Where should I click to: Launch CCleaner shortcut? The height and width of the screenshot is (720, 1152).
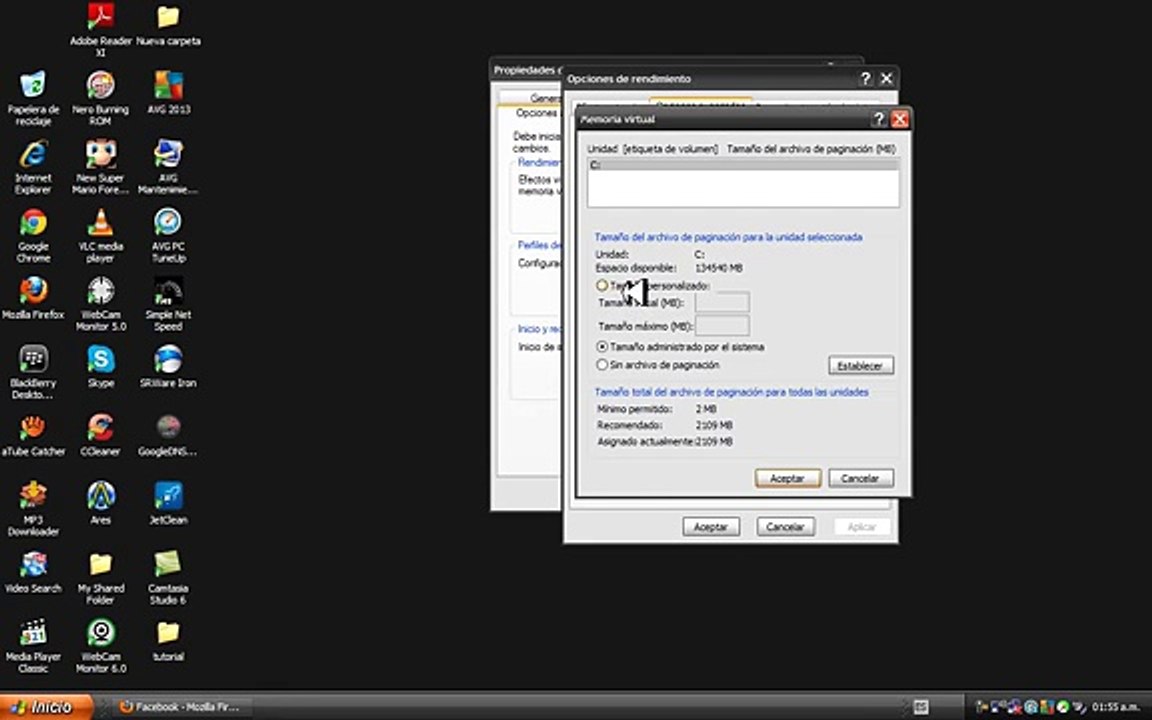[101, 426]
